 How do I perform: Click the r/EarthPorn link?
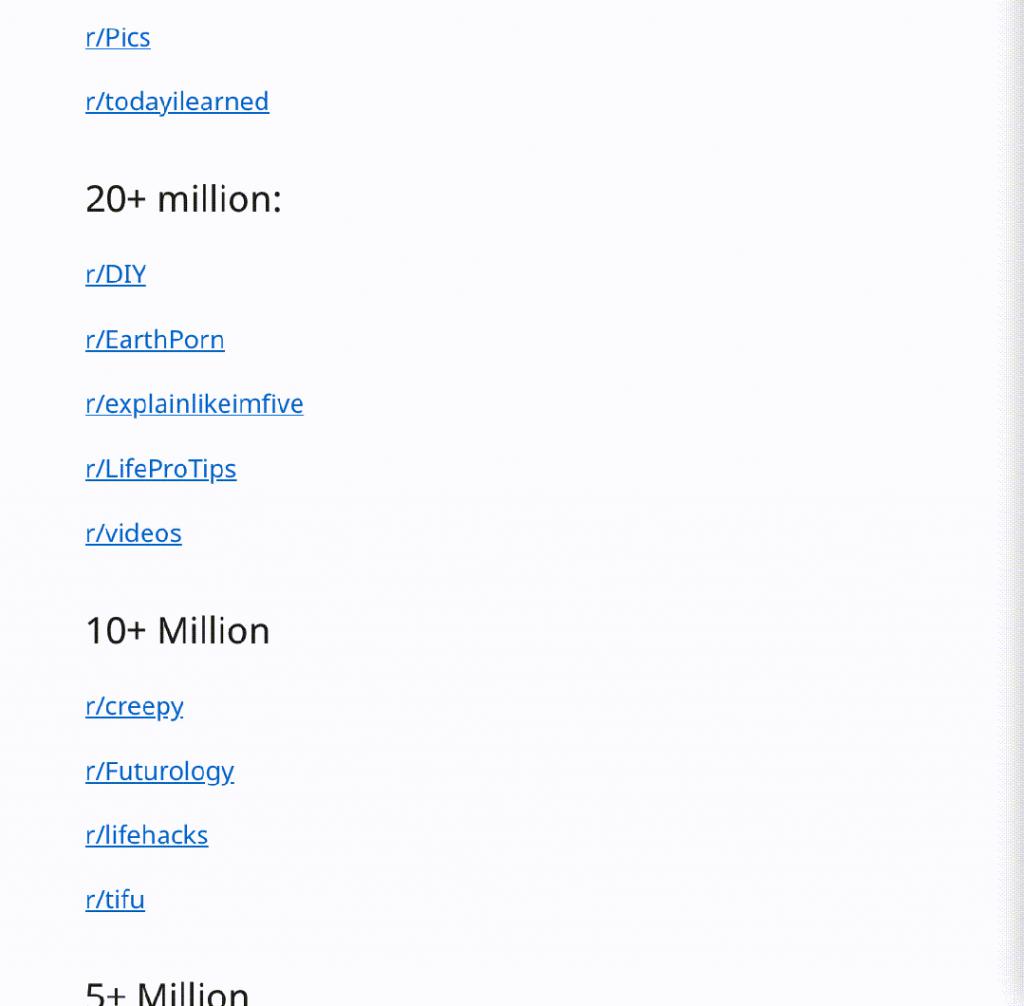(x=155, y=340)
